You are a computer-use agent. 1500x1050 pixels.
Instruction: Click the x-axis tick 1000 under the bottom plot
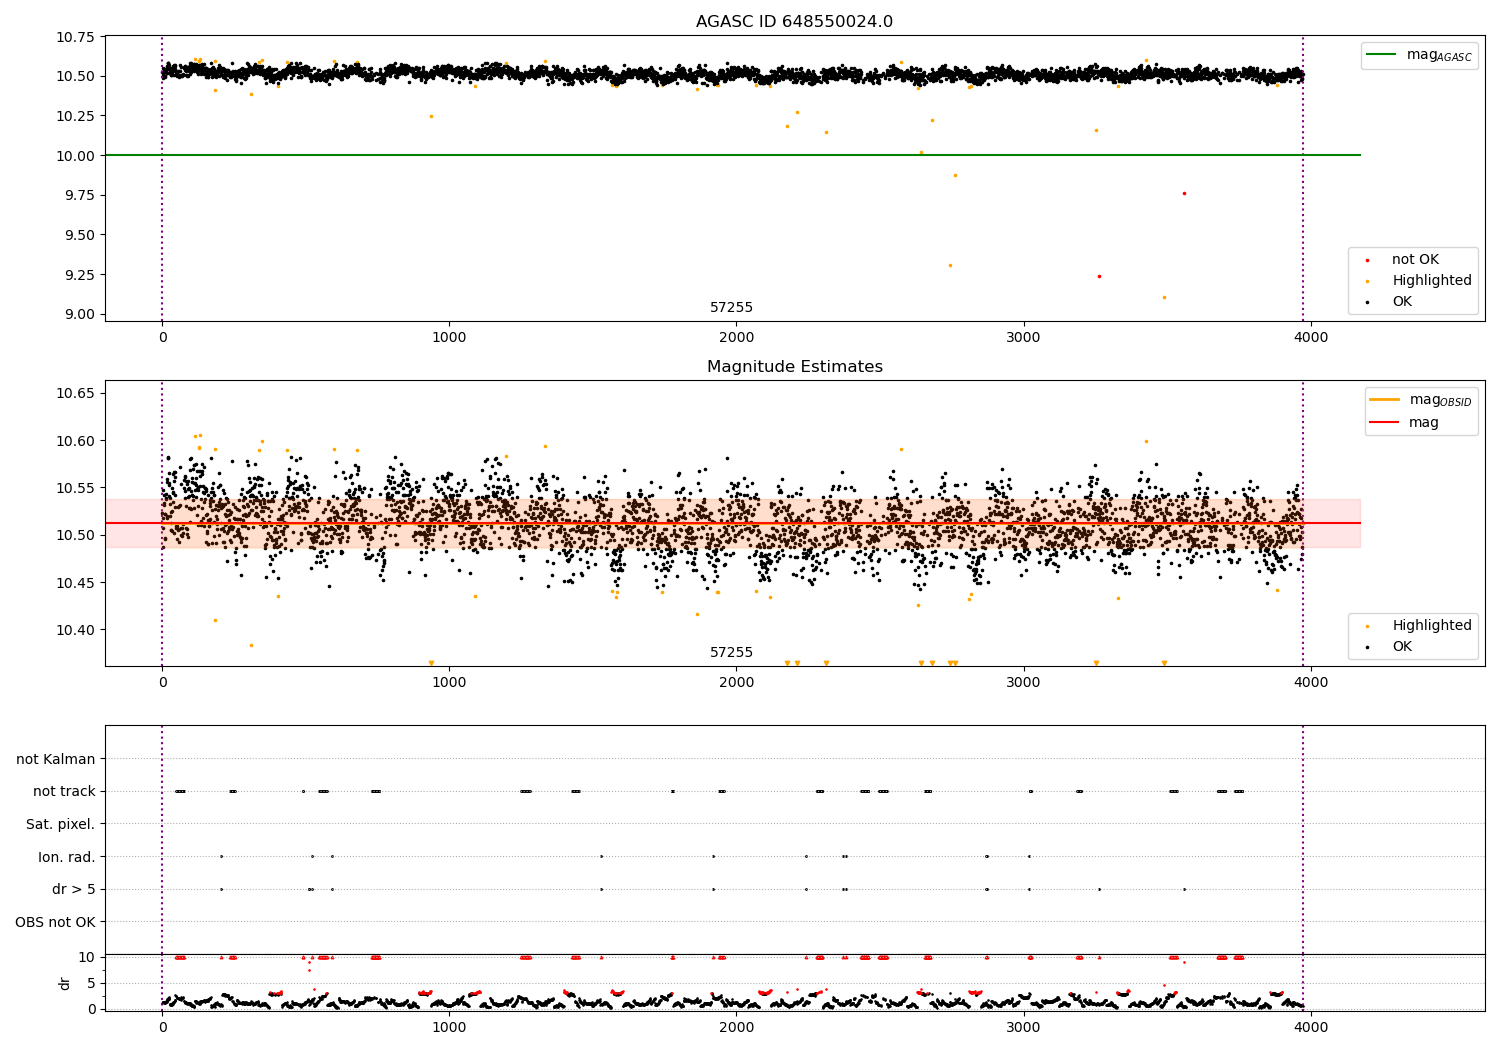point(449,1027)
